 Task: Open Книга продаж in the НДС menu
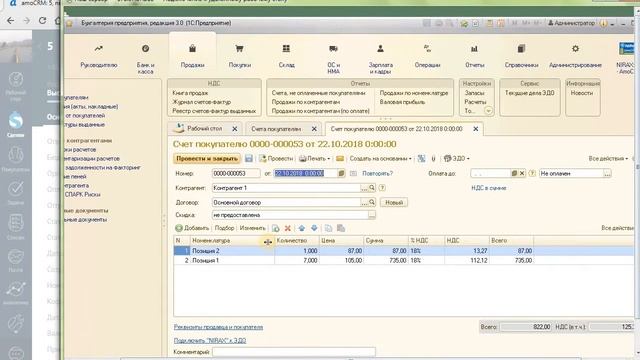[190, 93]
